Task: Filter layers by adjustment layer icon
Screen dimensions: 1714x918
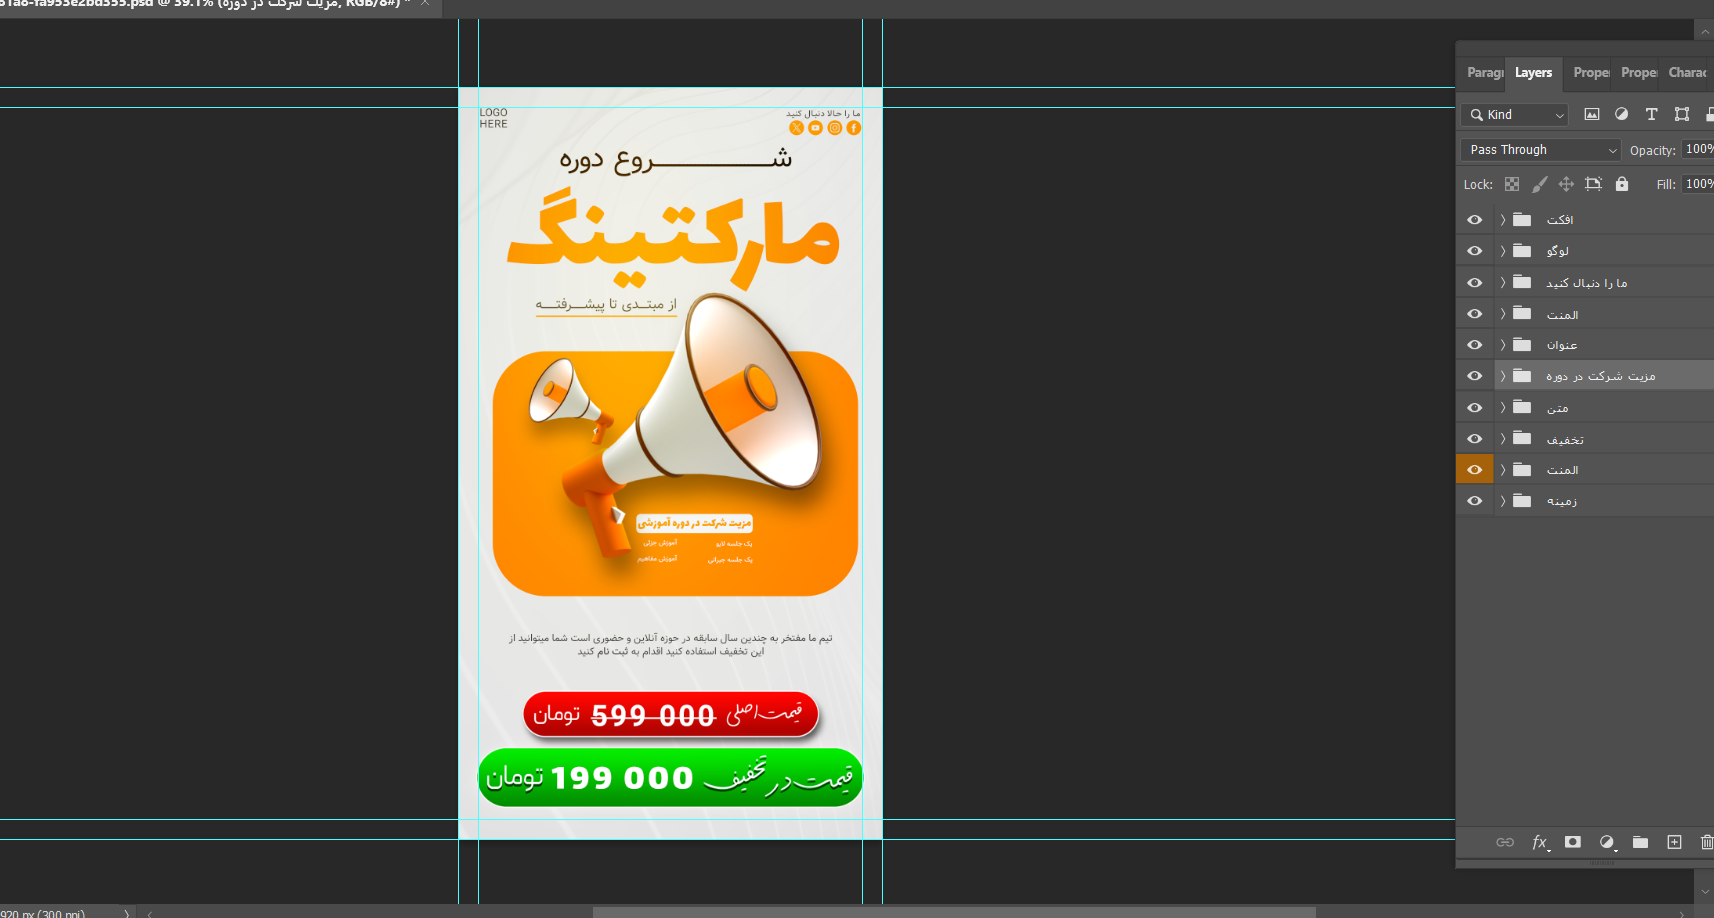Action: click(1622, 114)
